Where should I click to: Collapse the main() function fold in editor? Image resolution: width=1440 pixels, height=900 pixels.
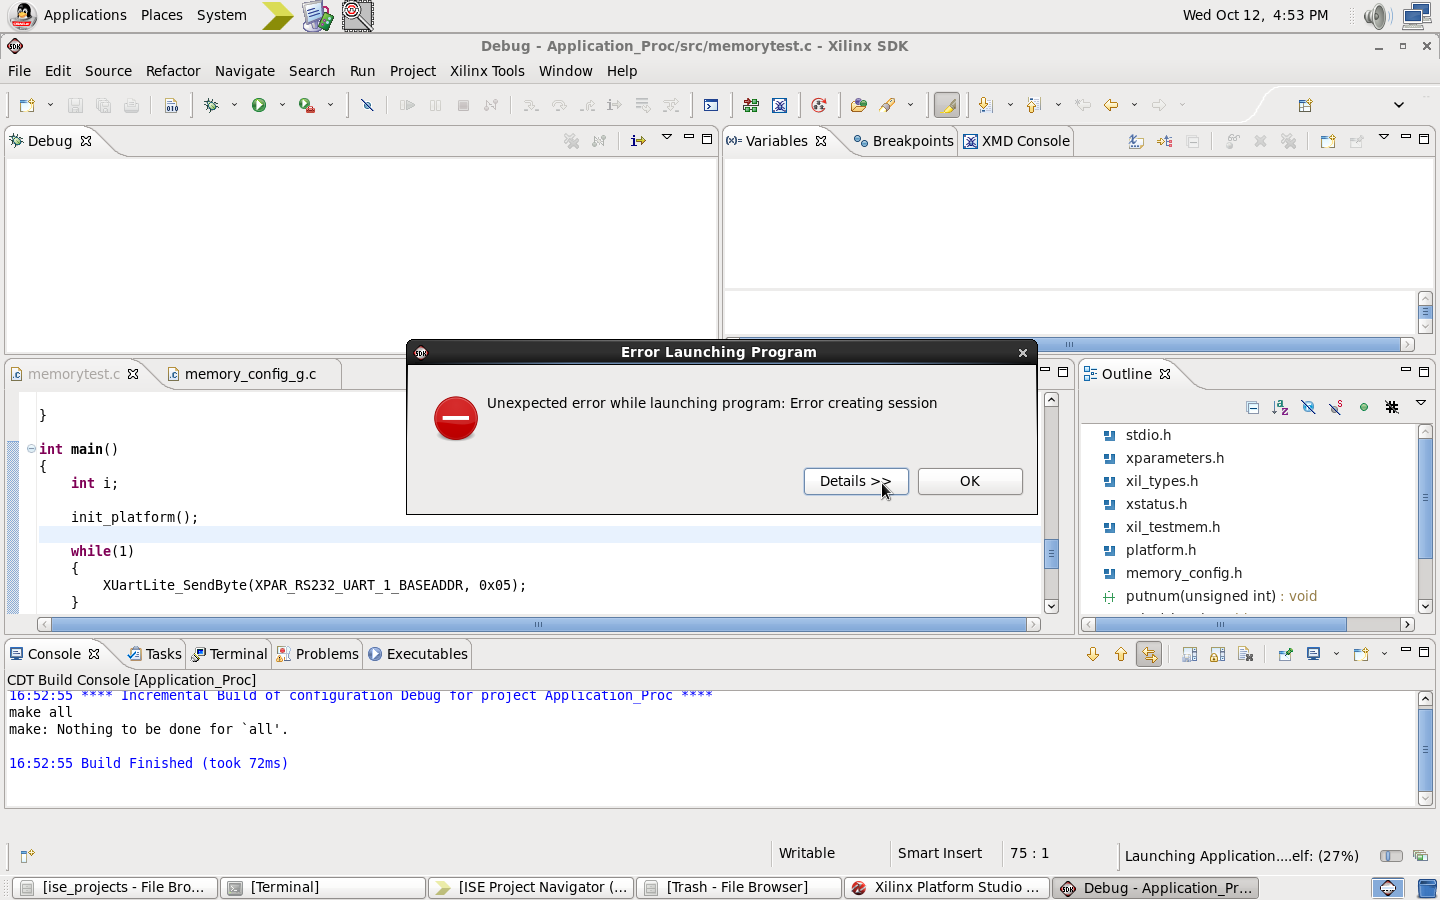click(x=31, y=449)
